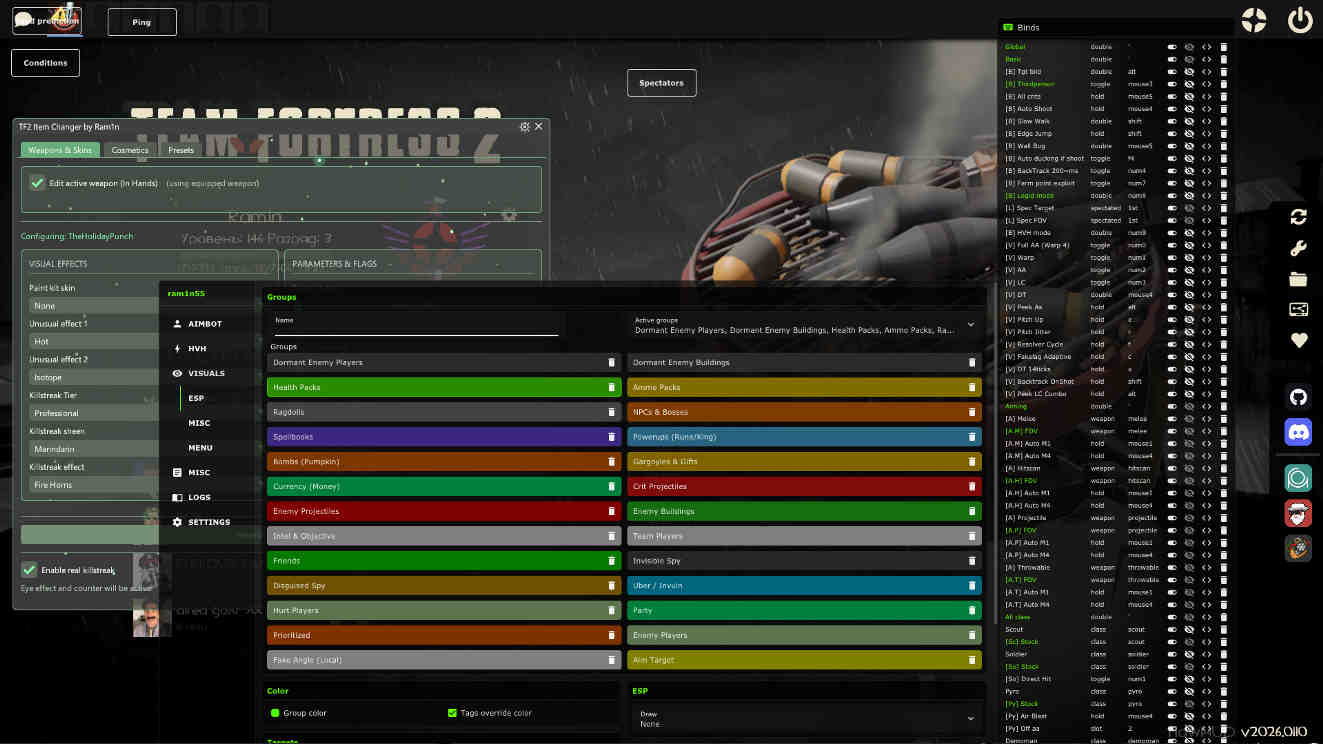Open the folder icon in right sidebar
The height and width of the screenshot is (744, 1323).
[x=1298, y=279]
